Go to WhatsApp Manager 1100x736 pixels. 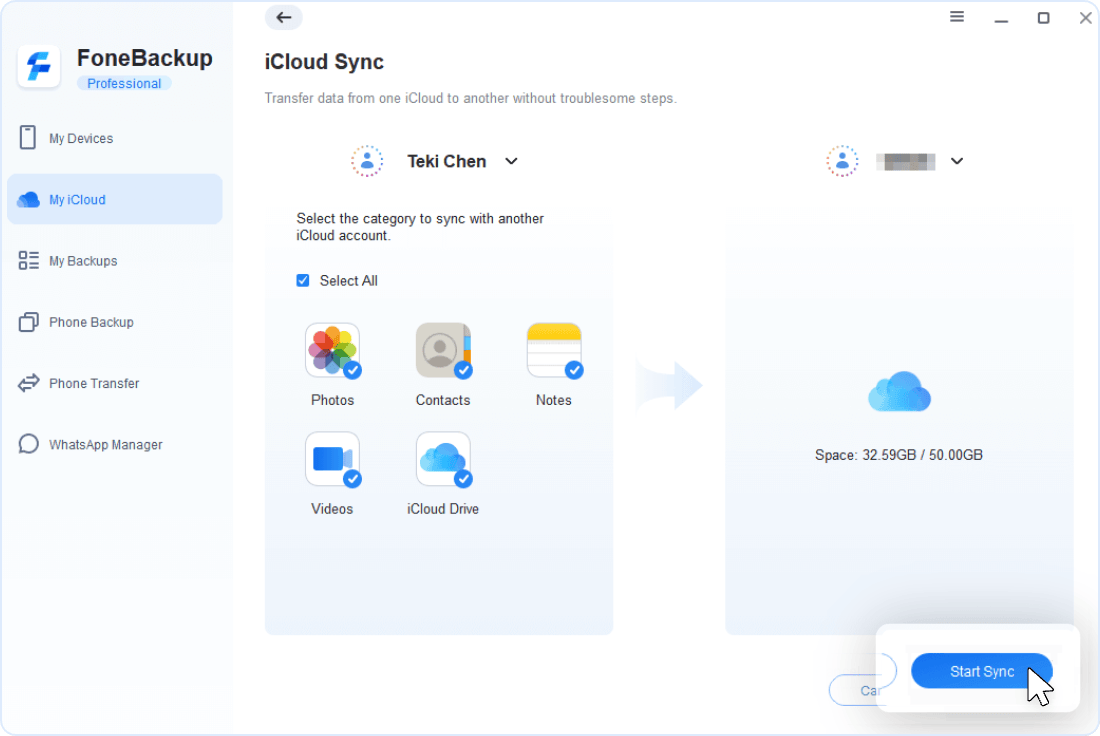(x=105, y=445)
